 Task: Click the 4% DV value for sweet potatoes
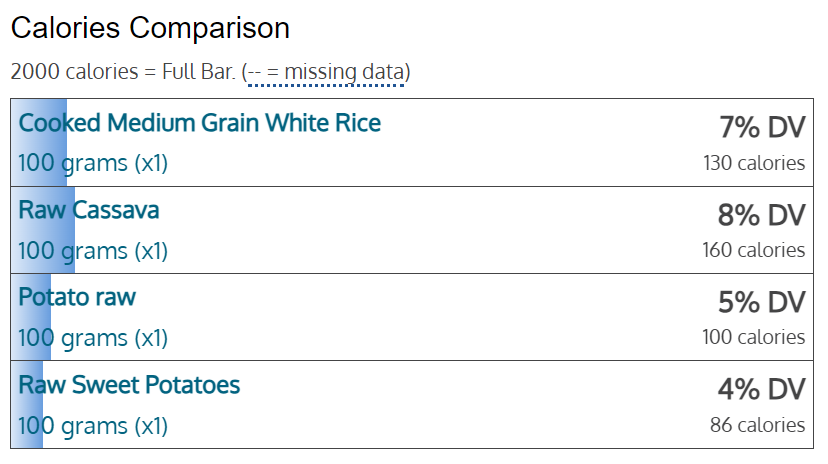pyautogui.click(x=761, y=390)
